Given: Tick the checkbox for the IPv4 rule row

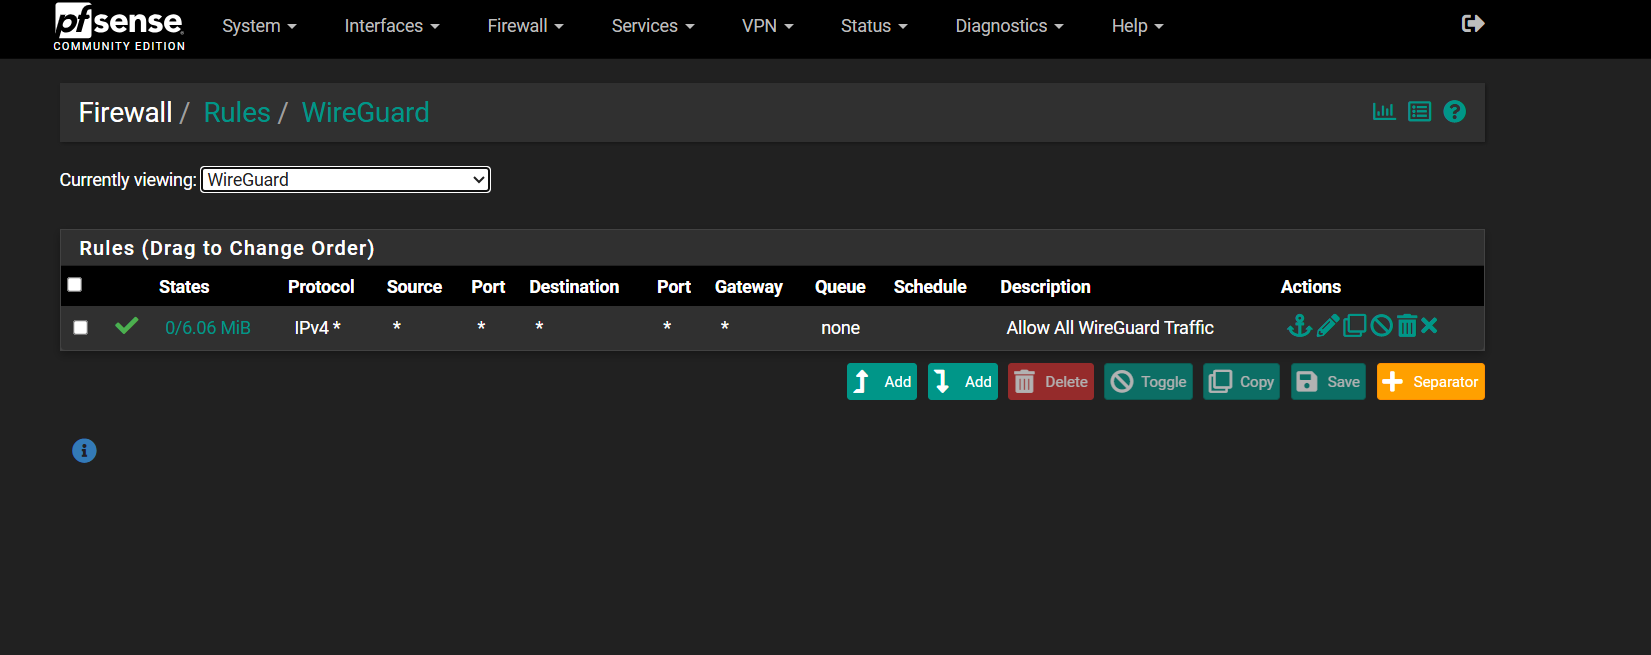Looking at the screenshot, I should (x=81, y=328).
